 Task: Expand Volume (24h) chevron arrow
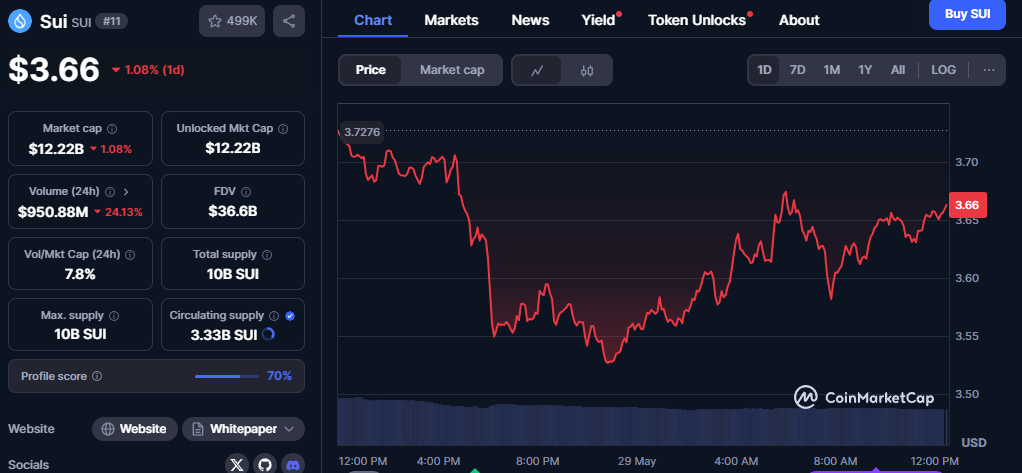[126, 192]
